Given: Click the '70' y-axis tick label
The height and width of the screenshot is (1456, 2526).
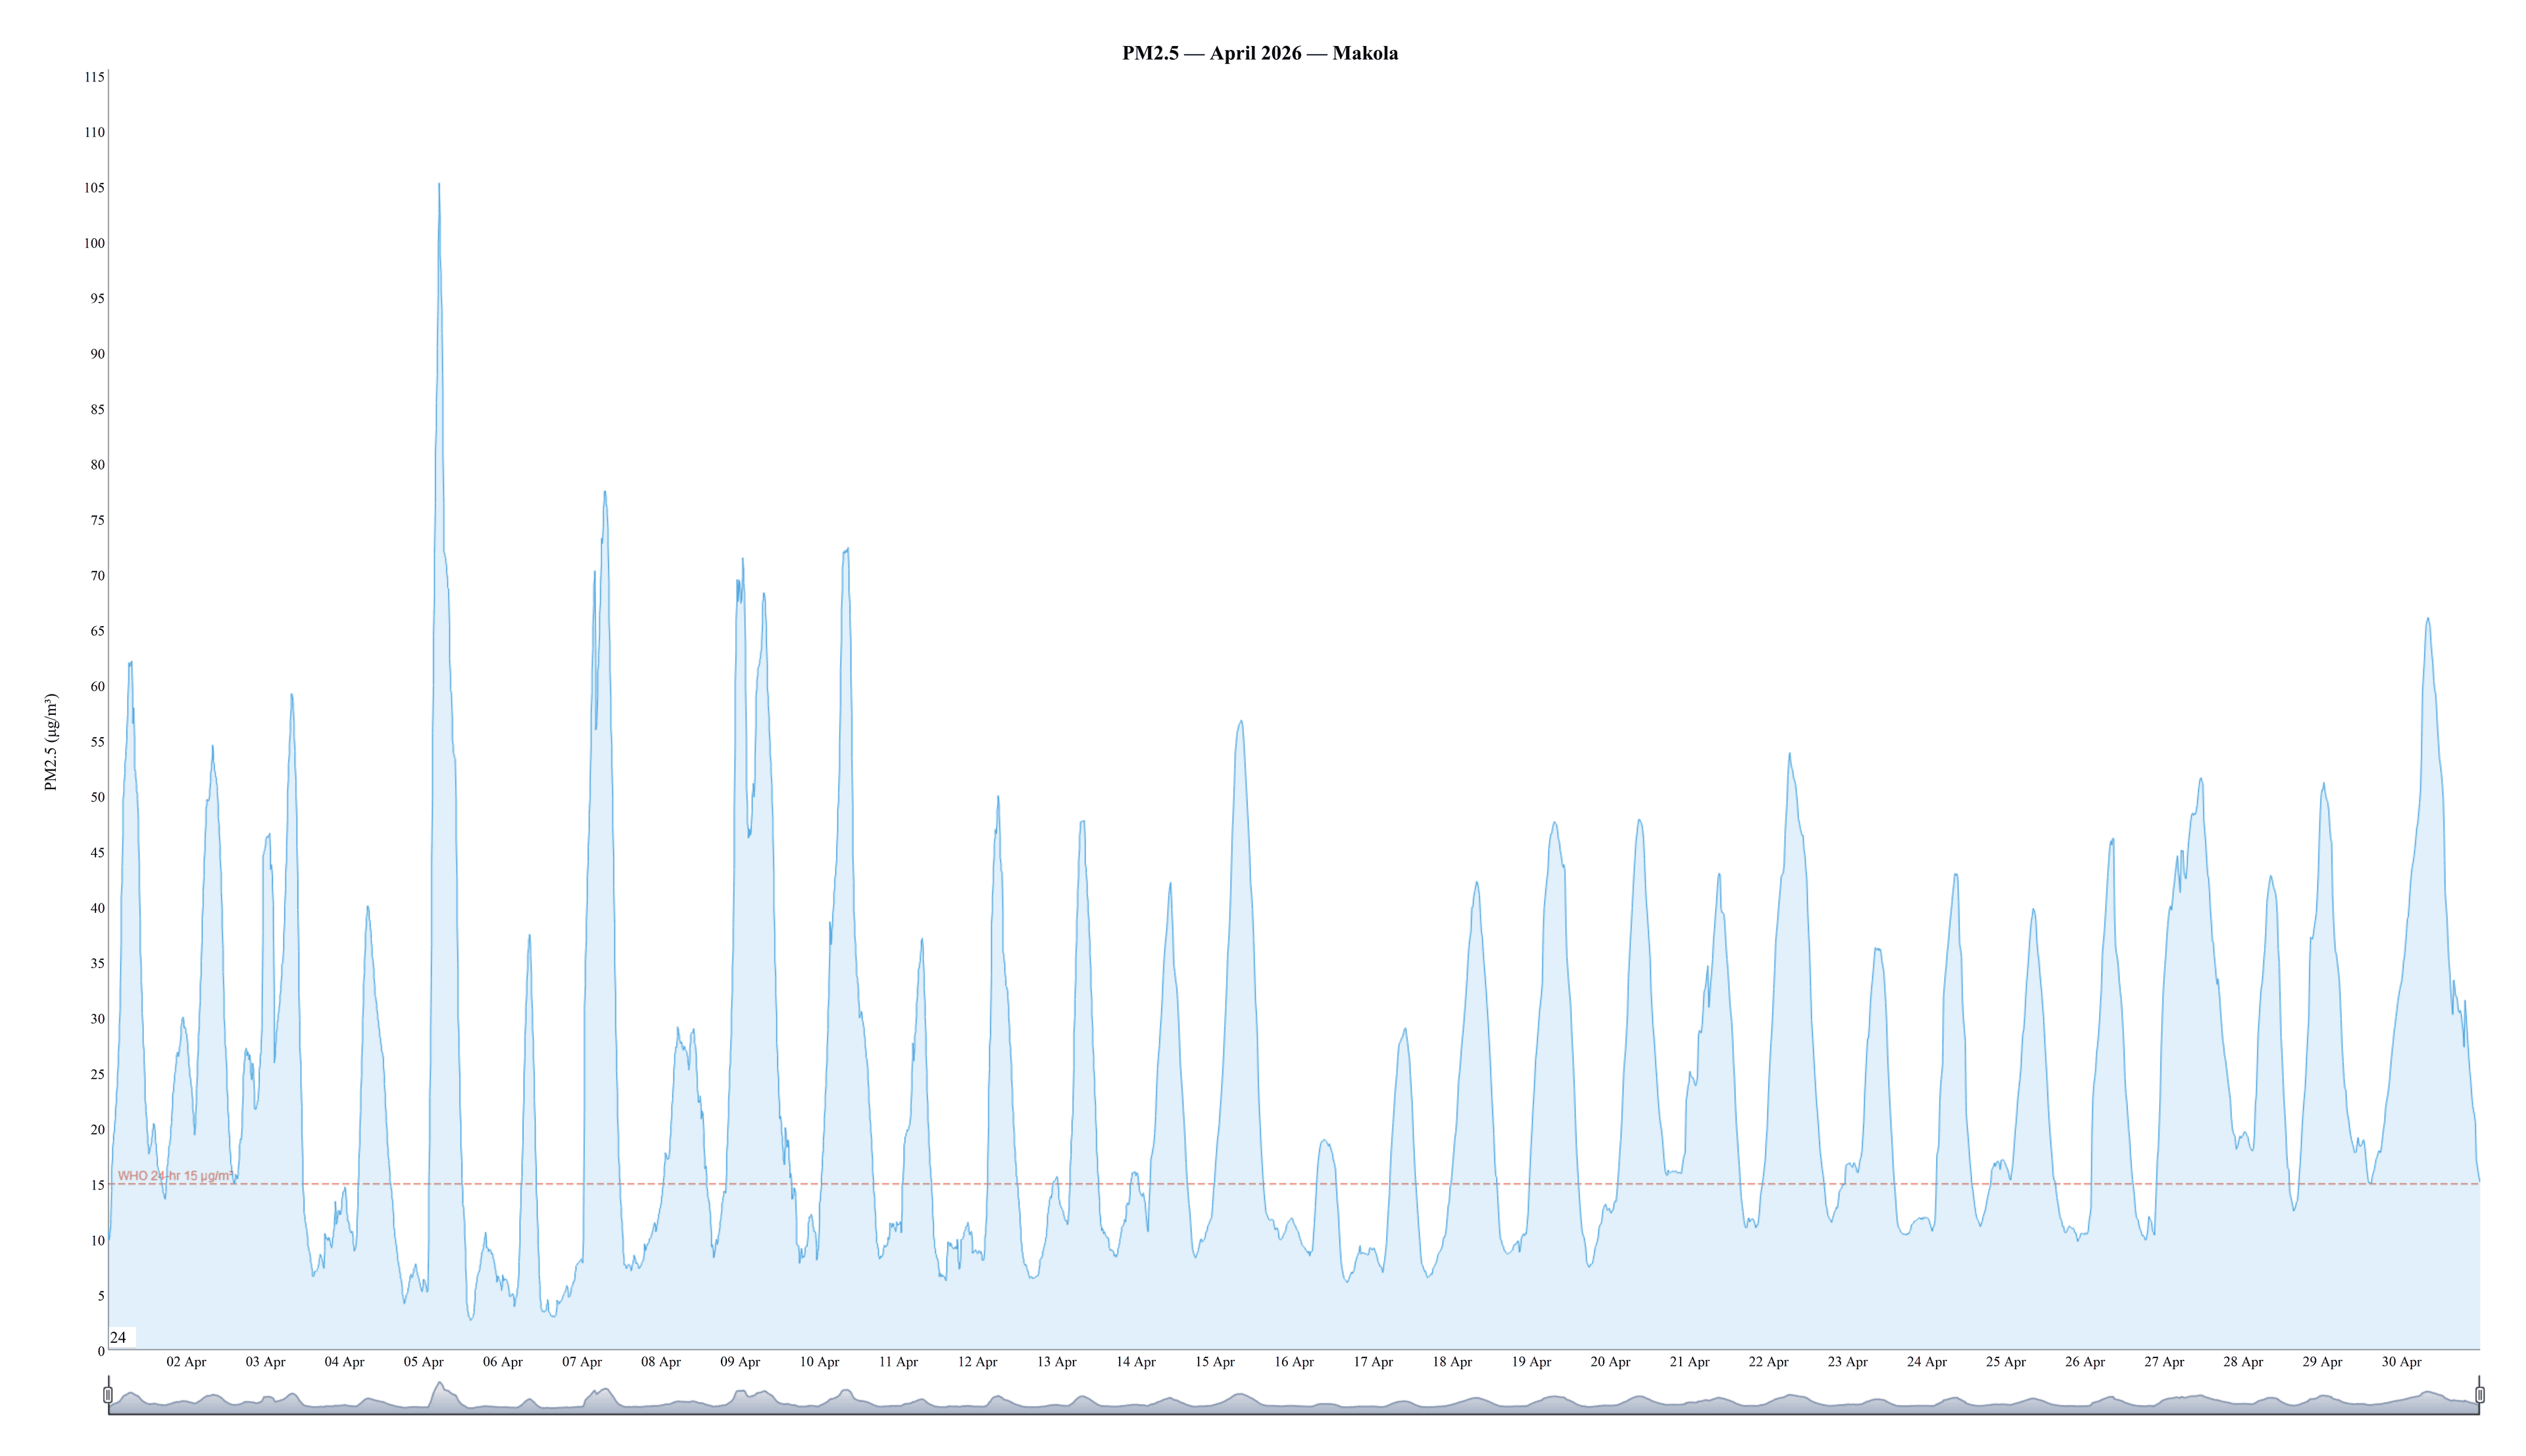Looking at the screenshot, I should click(97, 576).
